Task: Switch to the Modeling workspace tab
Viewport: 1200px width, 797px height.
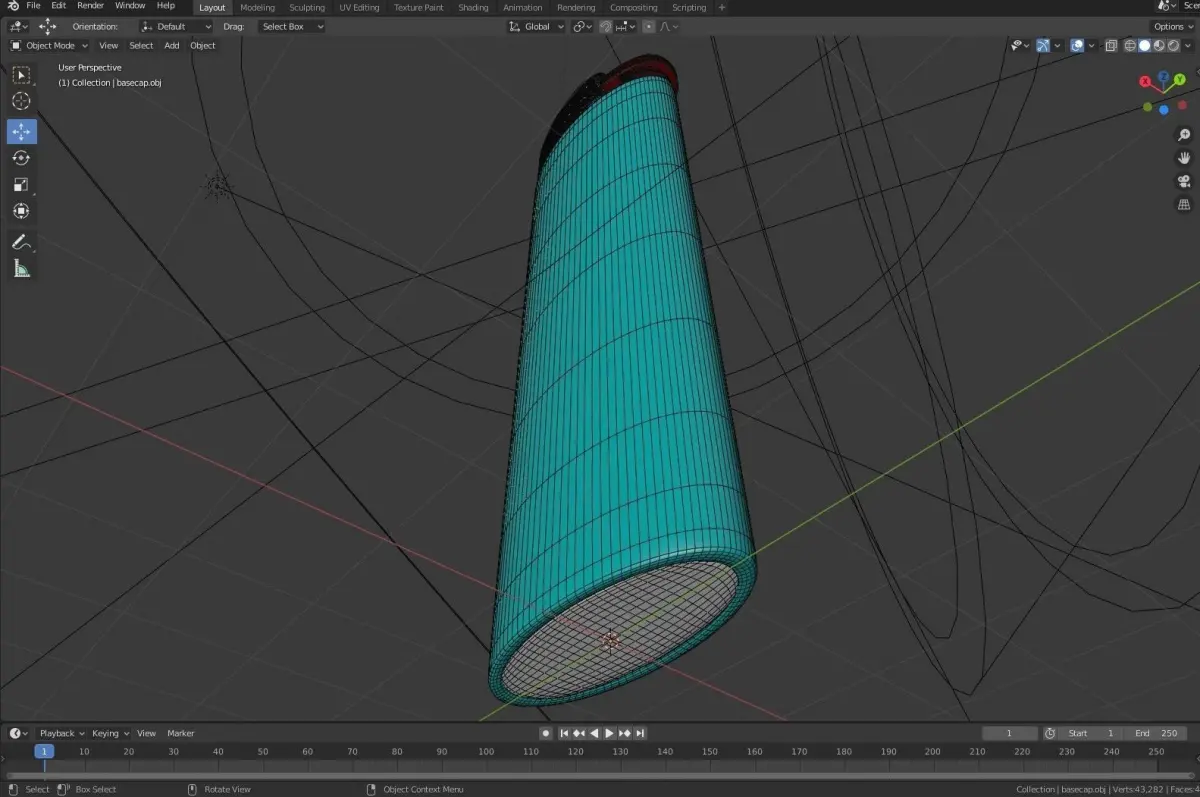Action: click(258, 7)
